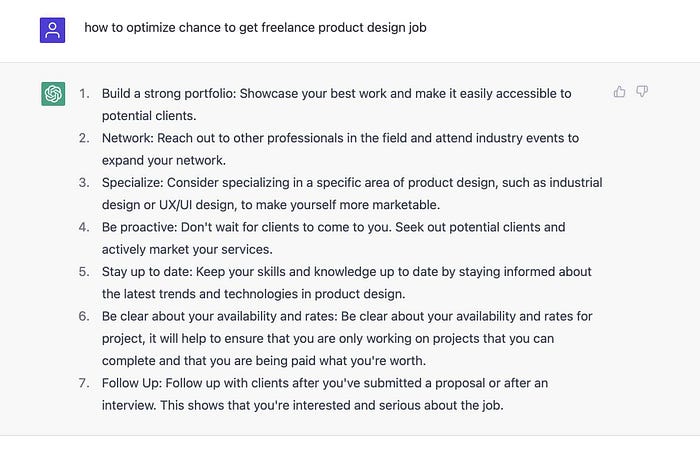The width and height of the screenshot is (700, 455).
Task: Click the "Stay up to date:" list item
Action: [346, 283]
